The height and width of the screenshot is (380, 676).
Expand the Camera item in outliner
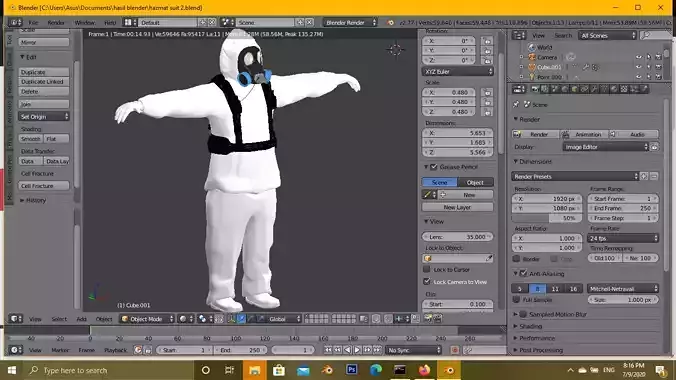pos(521,57)
